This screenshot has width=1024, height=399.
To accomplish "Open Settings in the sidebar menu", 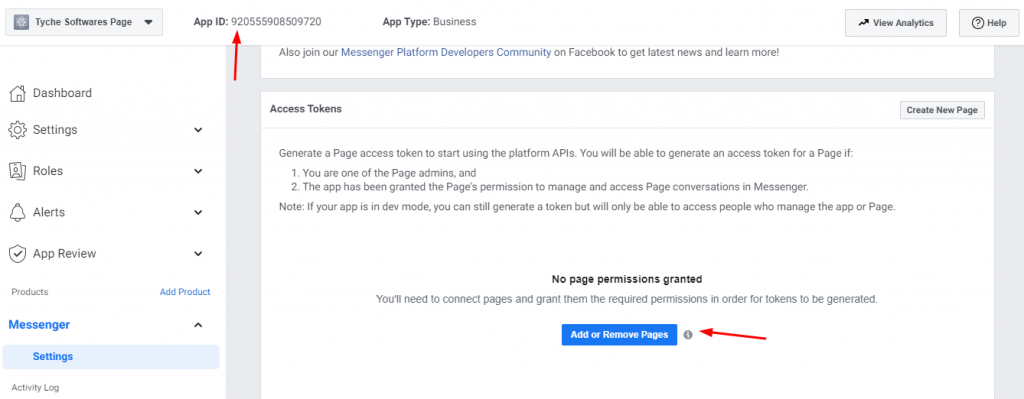I will (56, 129).
